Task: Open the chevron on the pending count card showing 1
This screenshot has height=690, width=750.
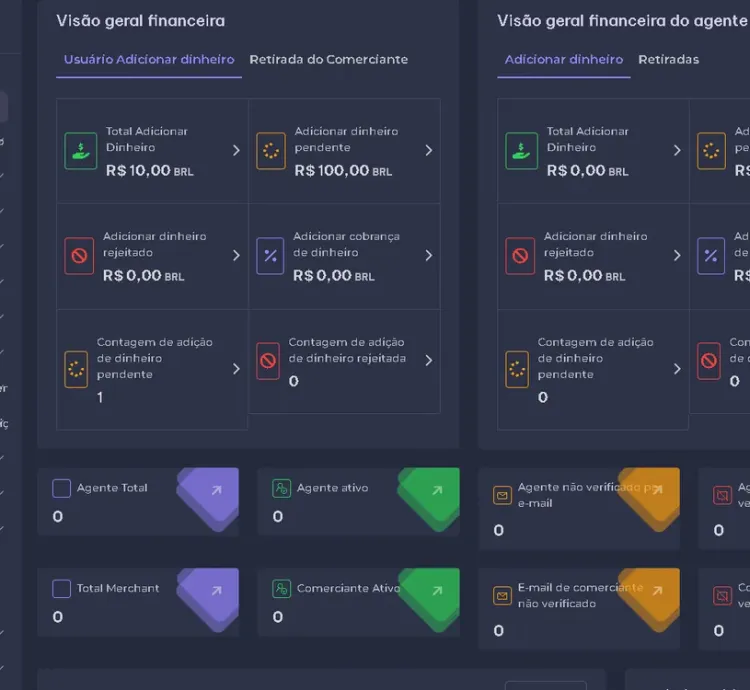Action: click(236, 369)
